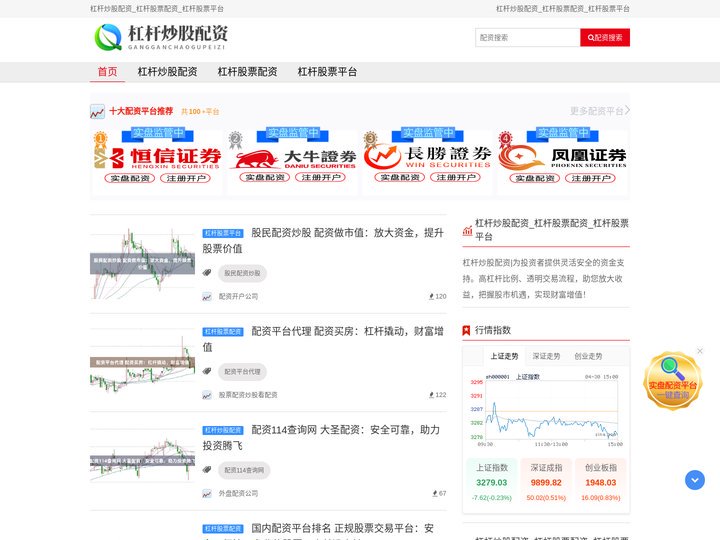Click the search box labeled 配资搜索
The image size is (720, 540).
(x=528, y=38)
